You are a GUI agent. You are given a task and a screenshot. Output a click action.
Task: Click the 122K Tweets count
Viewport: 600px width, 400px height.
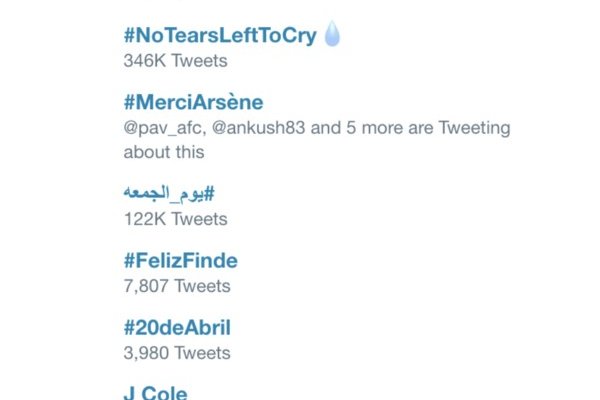click(x=175, y=219)
